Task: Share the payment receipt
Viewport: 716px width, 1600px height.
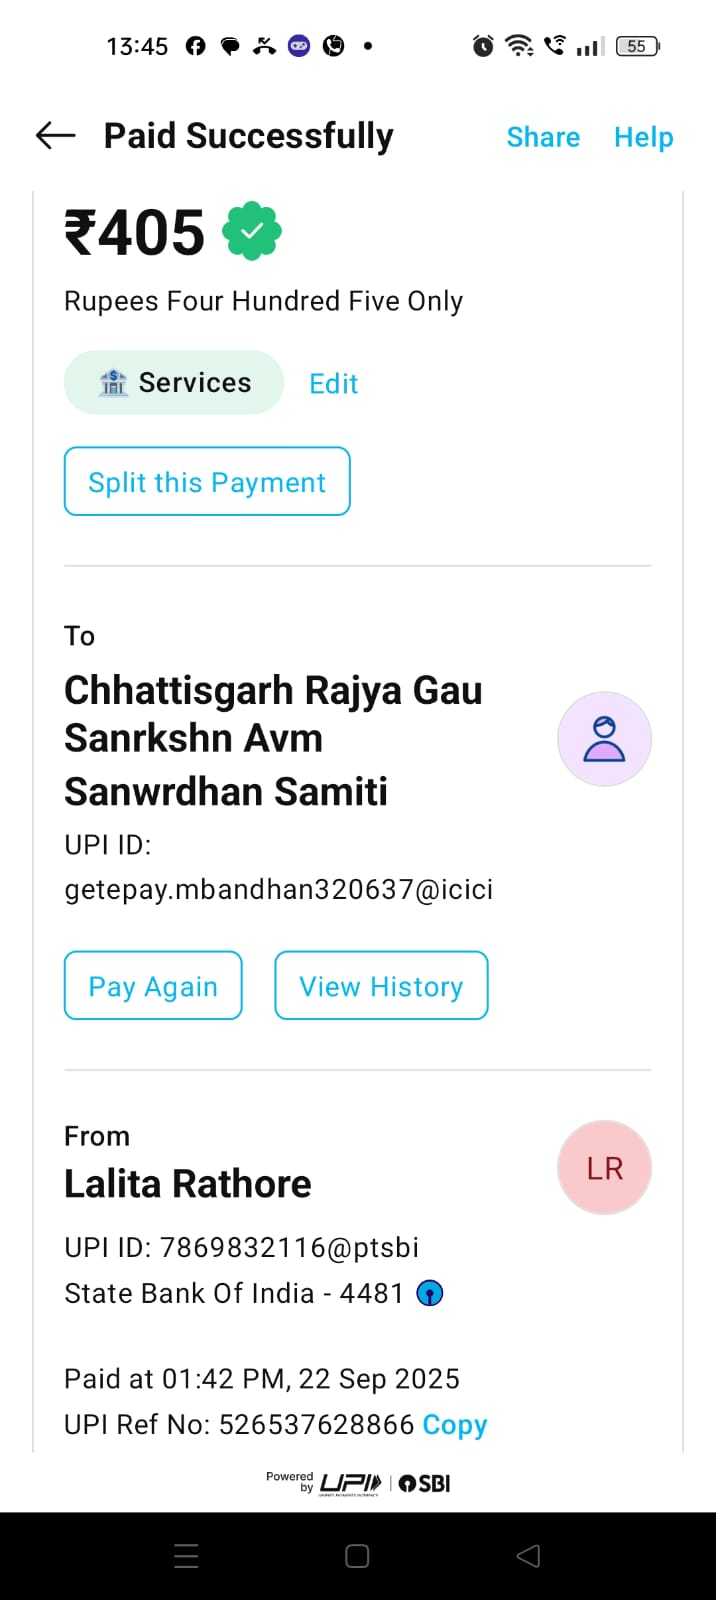Action: pyautogui.click(x=543, y=137)
